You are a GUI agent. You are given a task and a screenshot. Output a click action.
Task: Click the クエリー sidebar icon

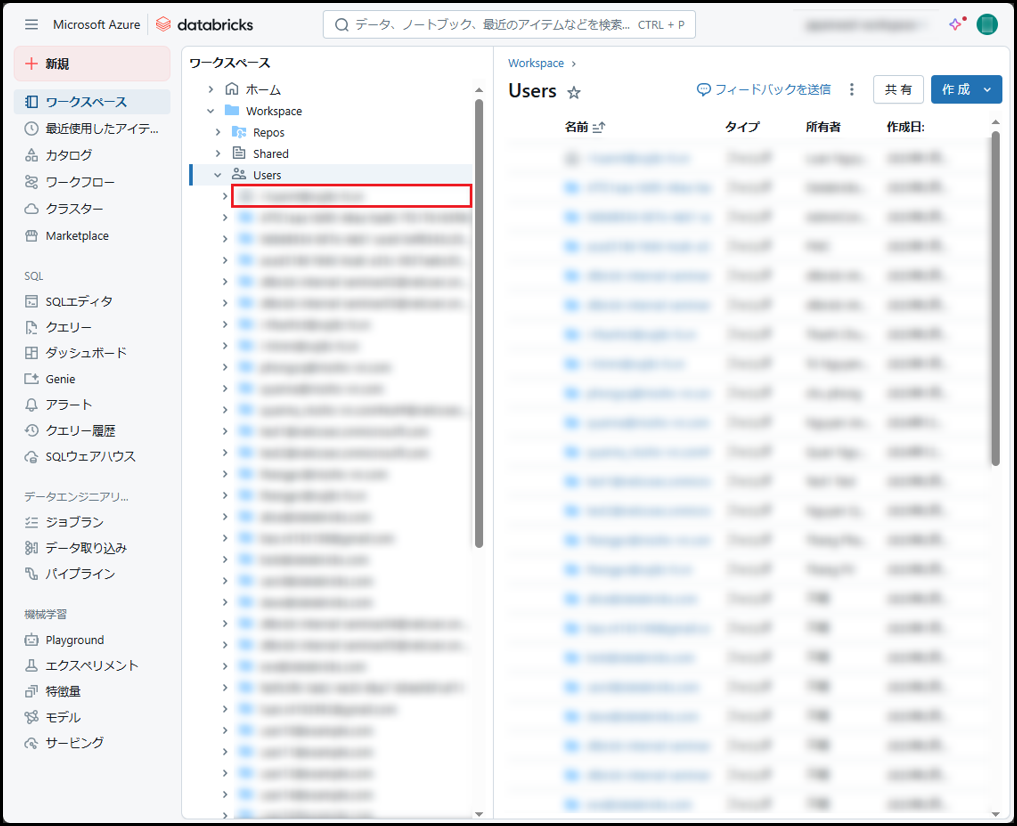[31, 327]
